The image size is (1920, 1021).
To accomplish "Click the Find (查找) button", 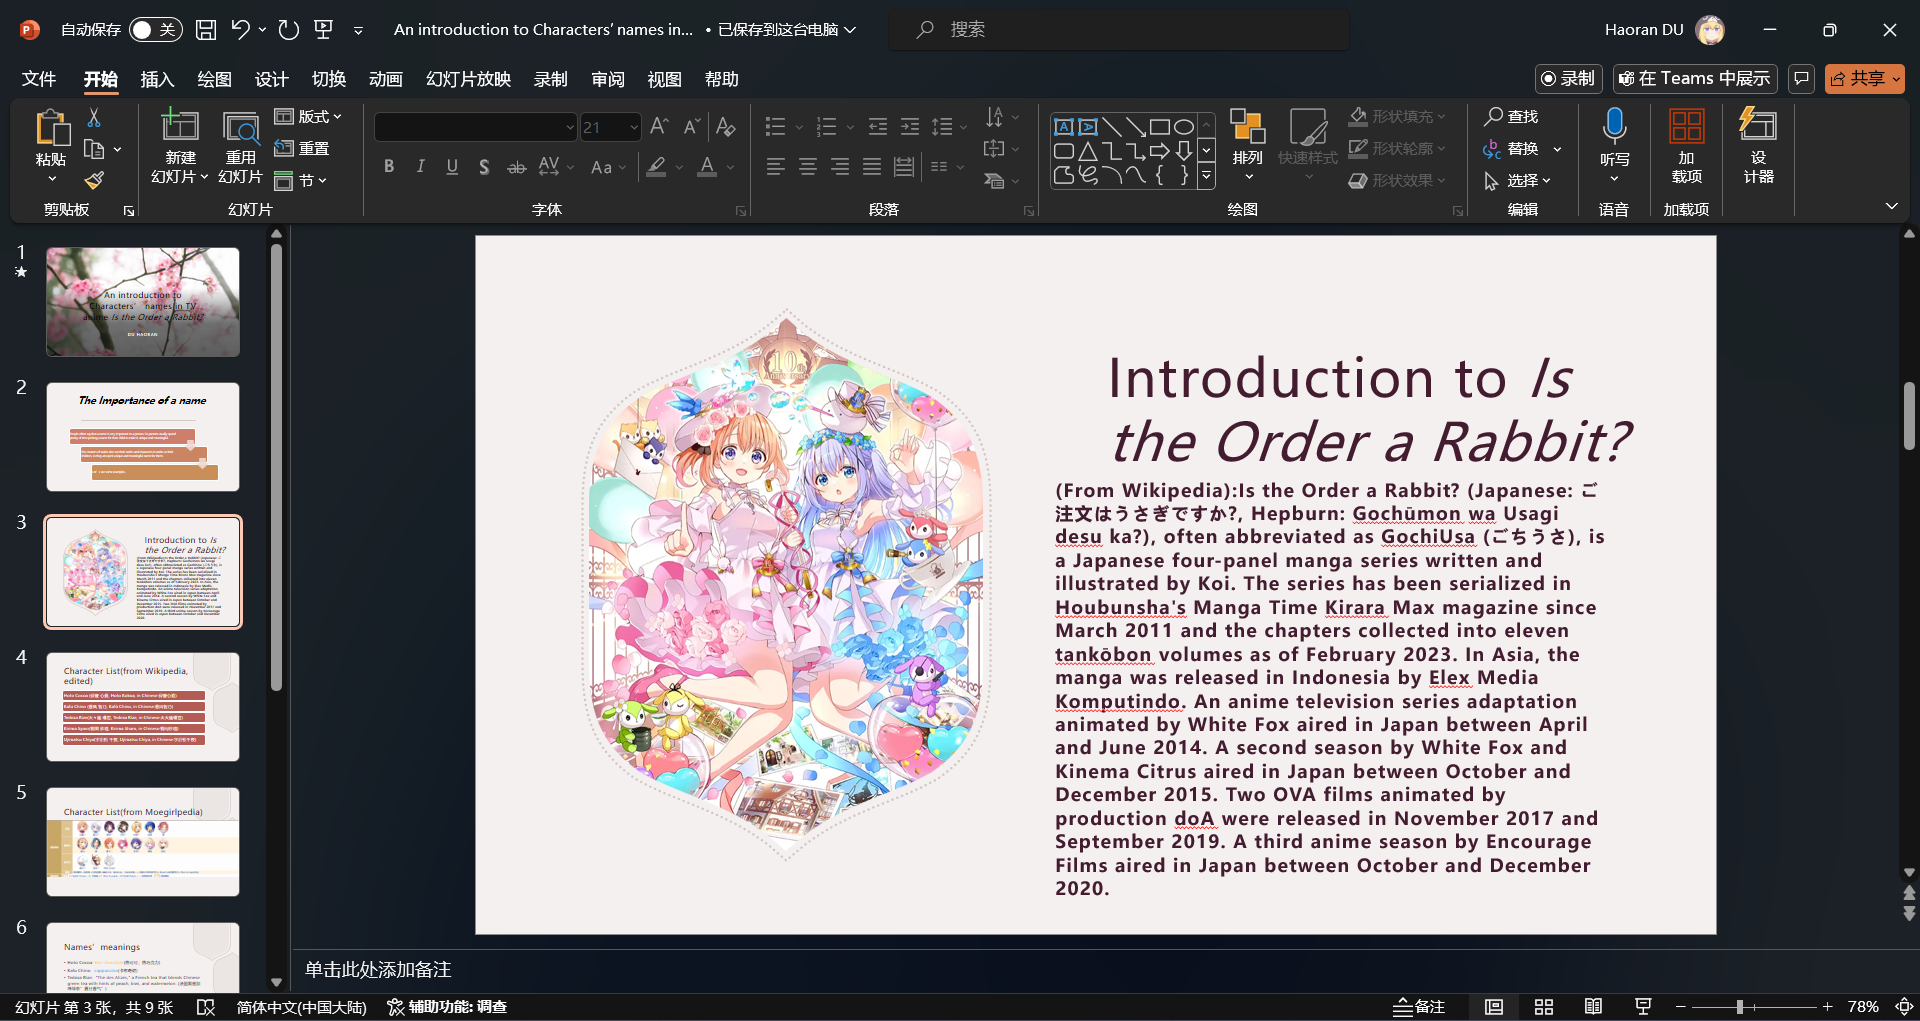I will 1511,117.
